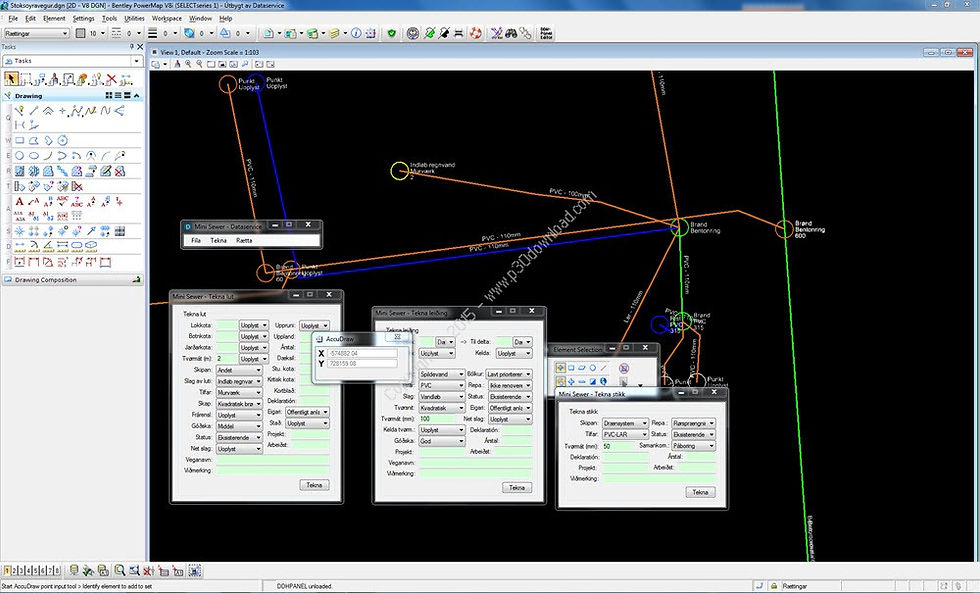Toggle the pin on the Tasks panel

[131, 47]
